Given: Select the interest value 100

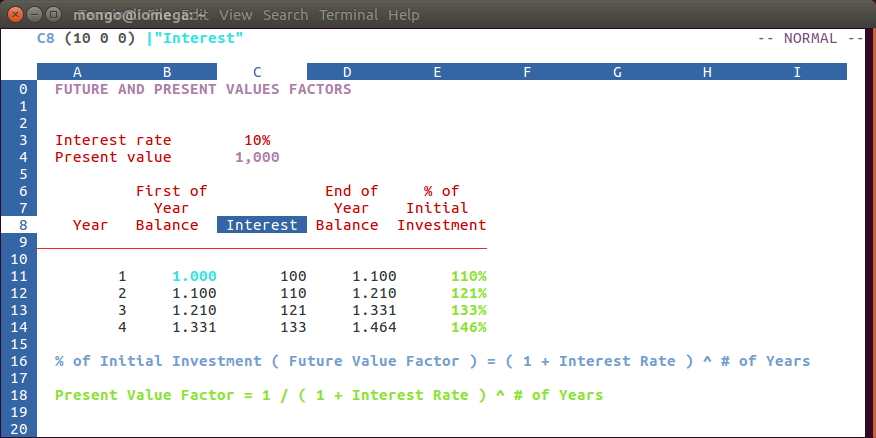Looking at the screenshot, I should (x=293, y=277).
